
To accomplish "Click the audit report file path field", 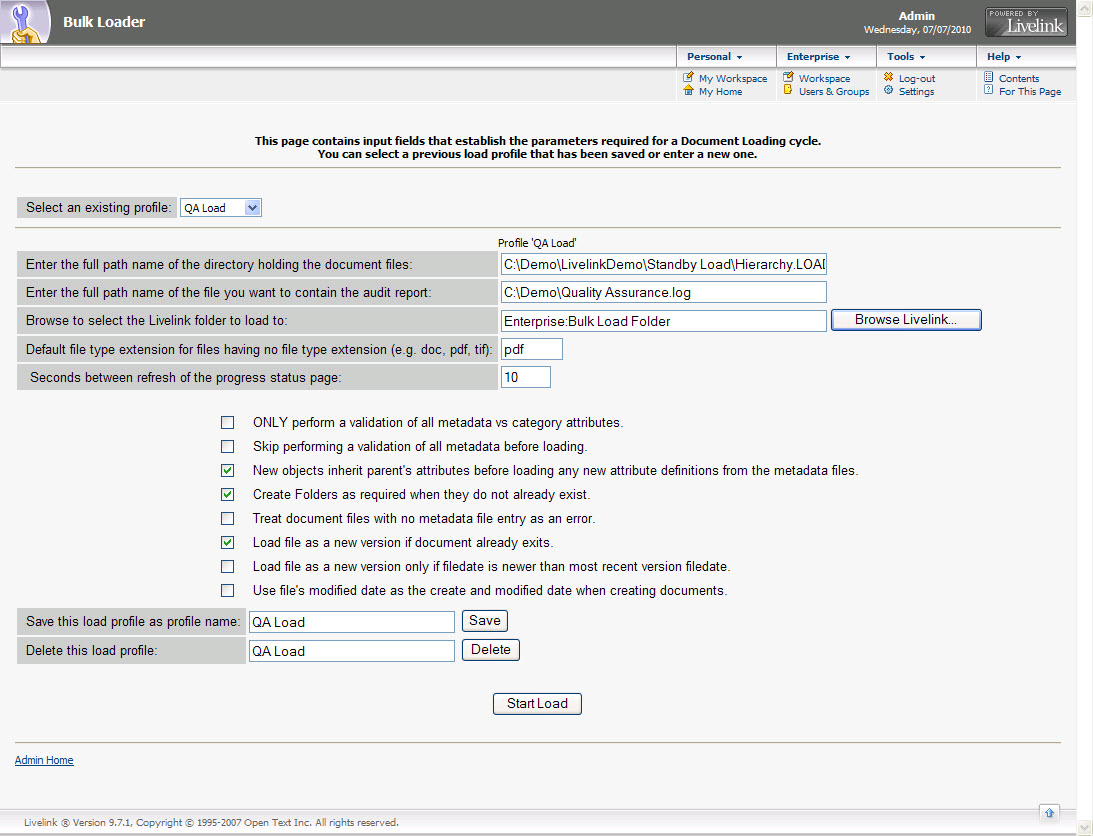I will pos(663,292).
